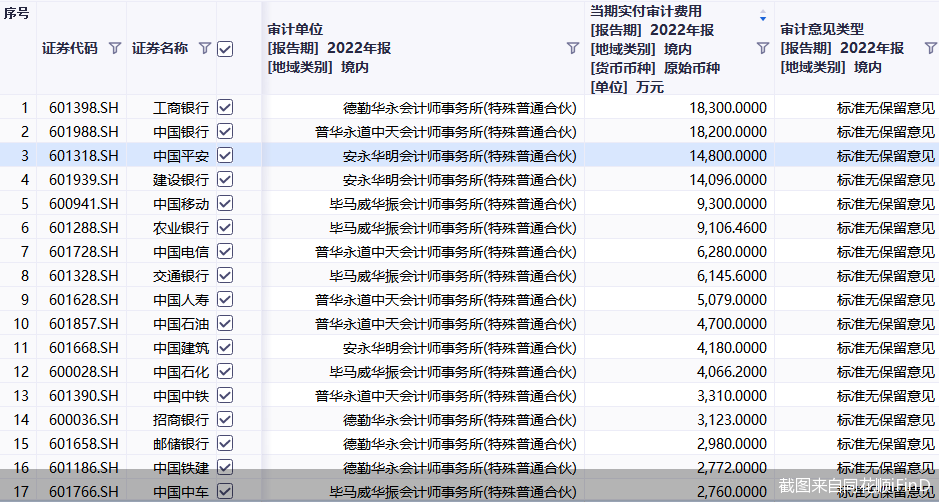Click the 建设银行 name cell

181,179
